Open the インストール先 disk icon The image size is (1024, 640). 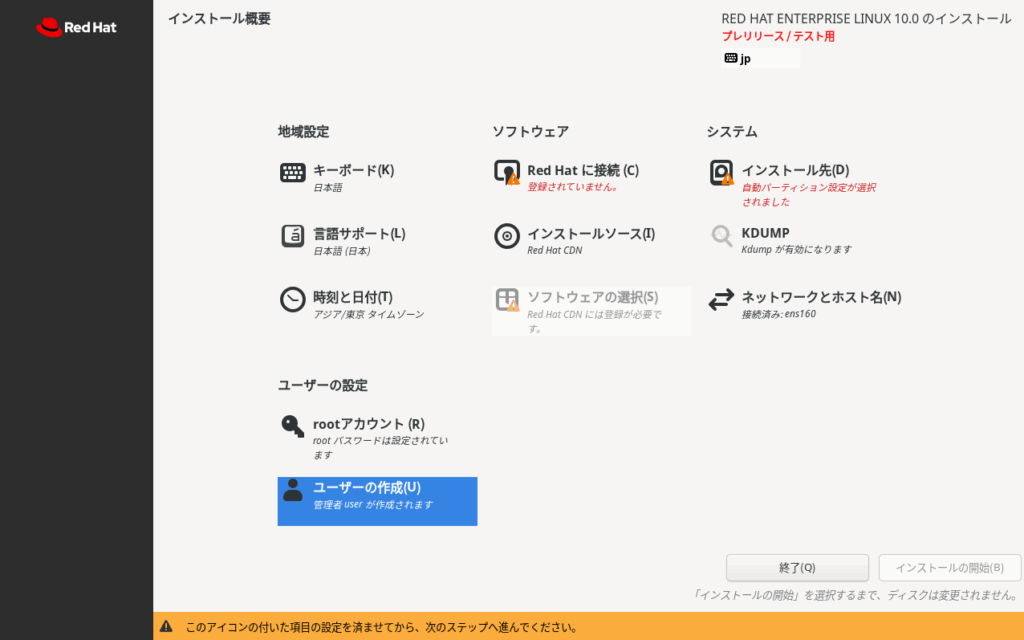721,173
